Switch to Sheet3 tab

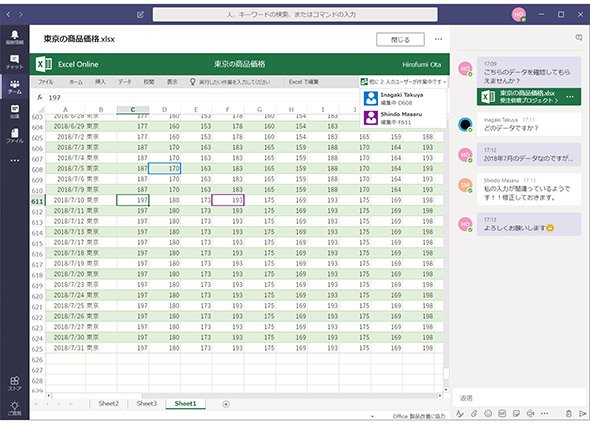point(147,404)
